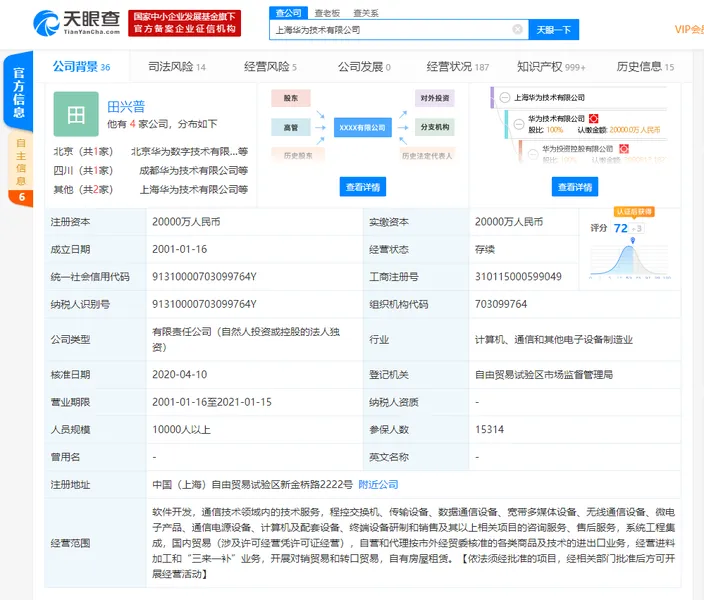Open the legal representative 田兴普 link
704x600 pixels.
point(126,107)
